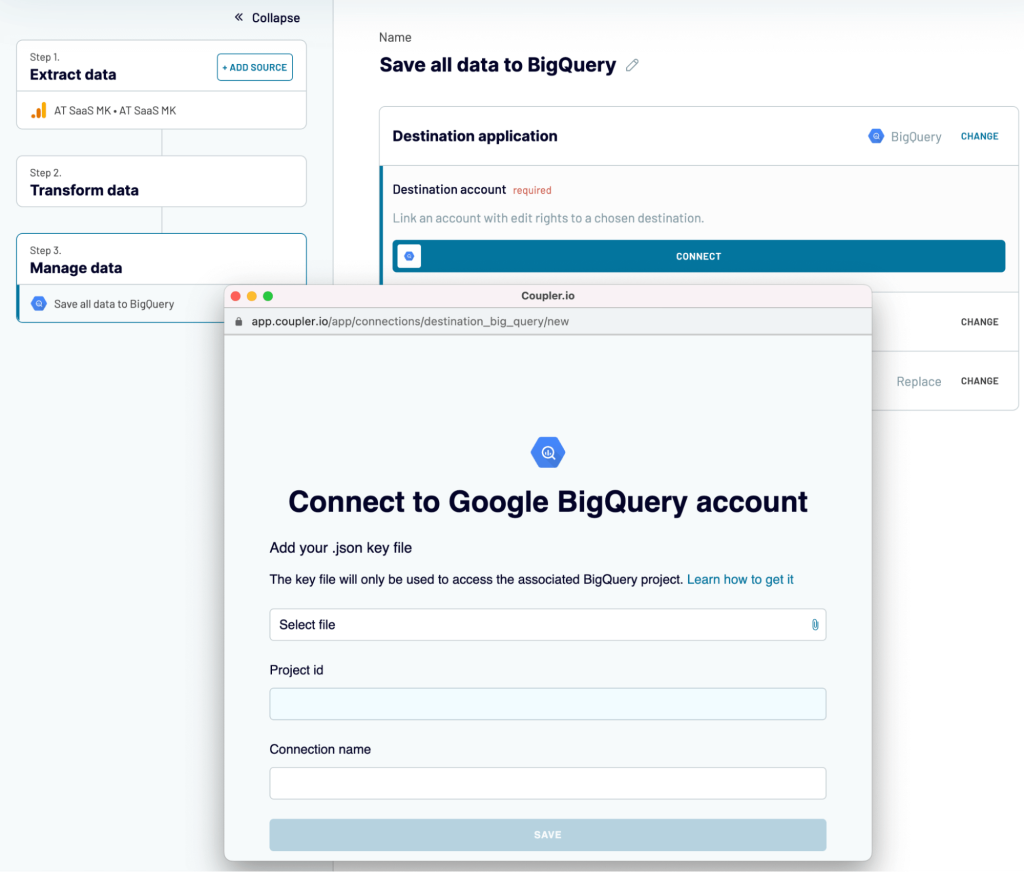
Task: Click the double-chevron Collapse icon
Action: pyautogui.click(x=239, y=18)
